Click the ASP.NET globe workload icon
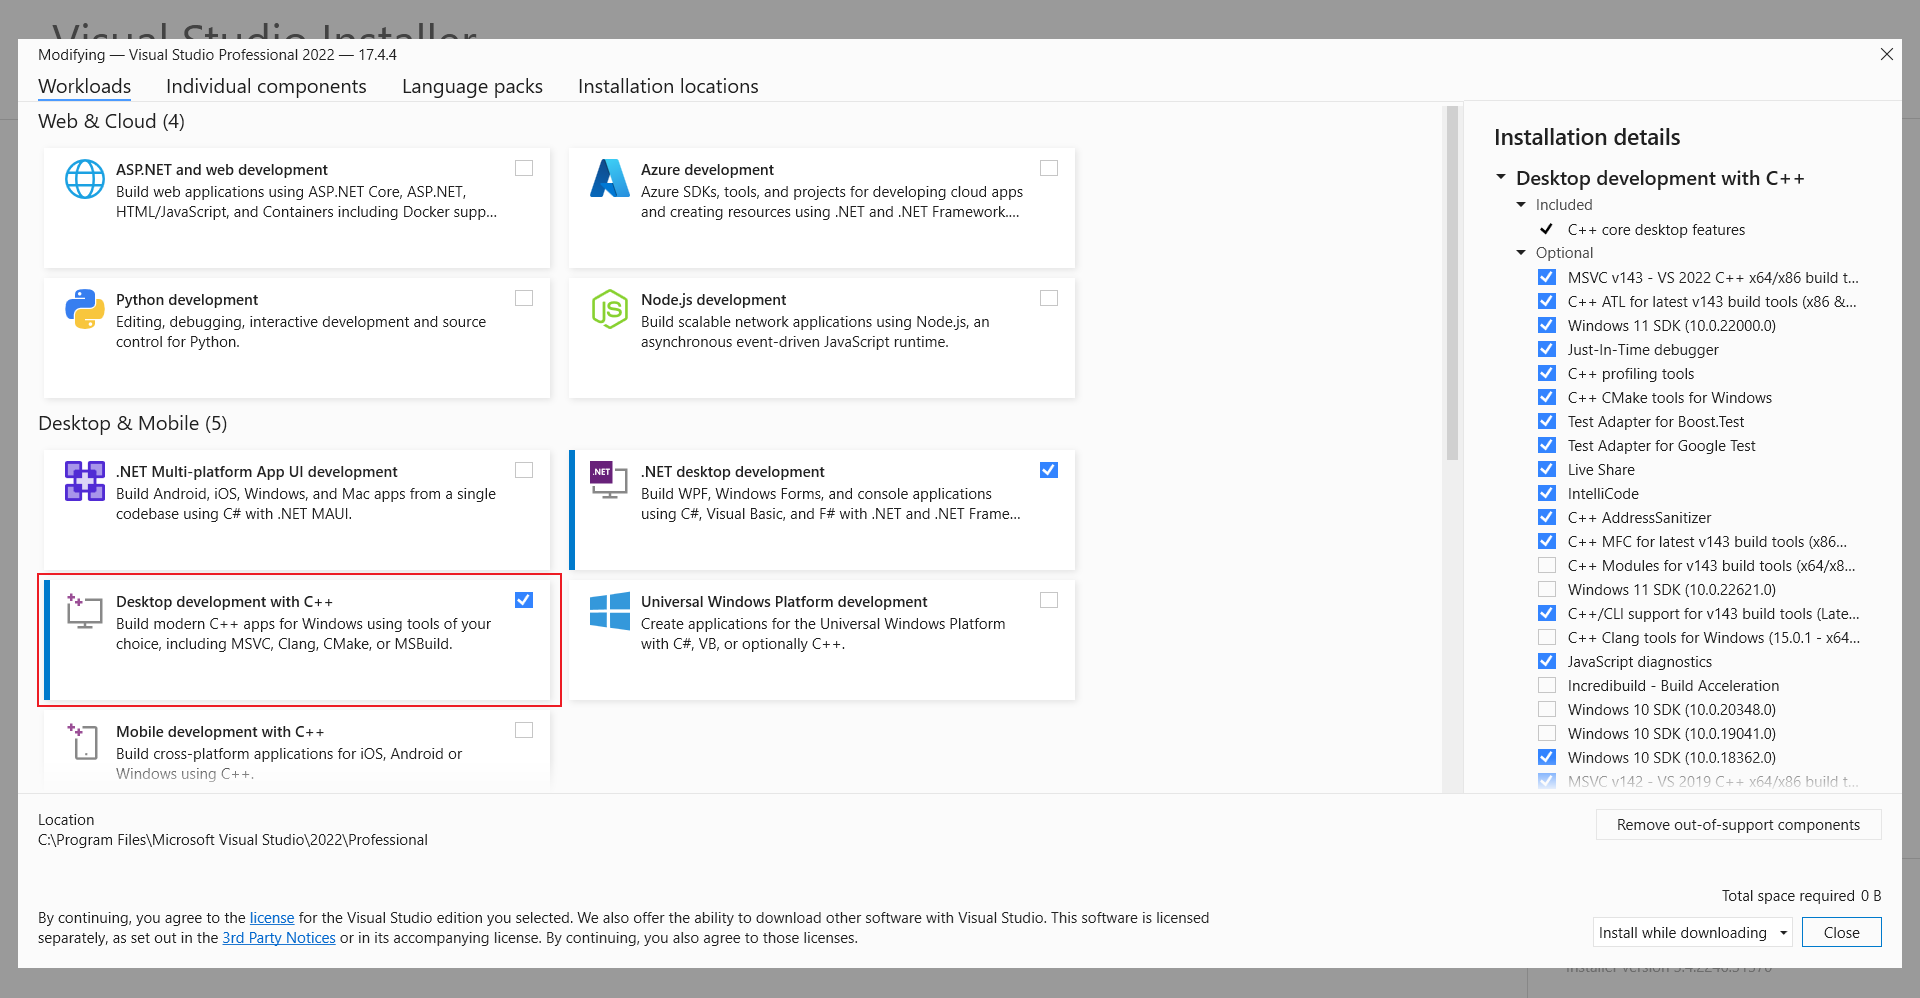The width and height of the screenshot is (1920, 998). tap(85, 179)
